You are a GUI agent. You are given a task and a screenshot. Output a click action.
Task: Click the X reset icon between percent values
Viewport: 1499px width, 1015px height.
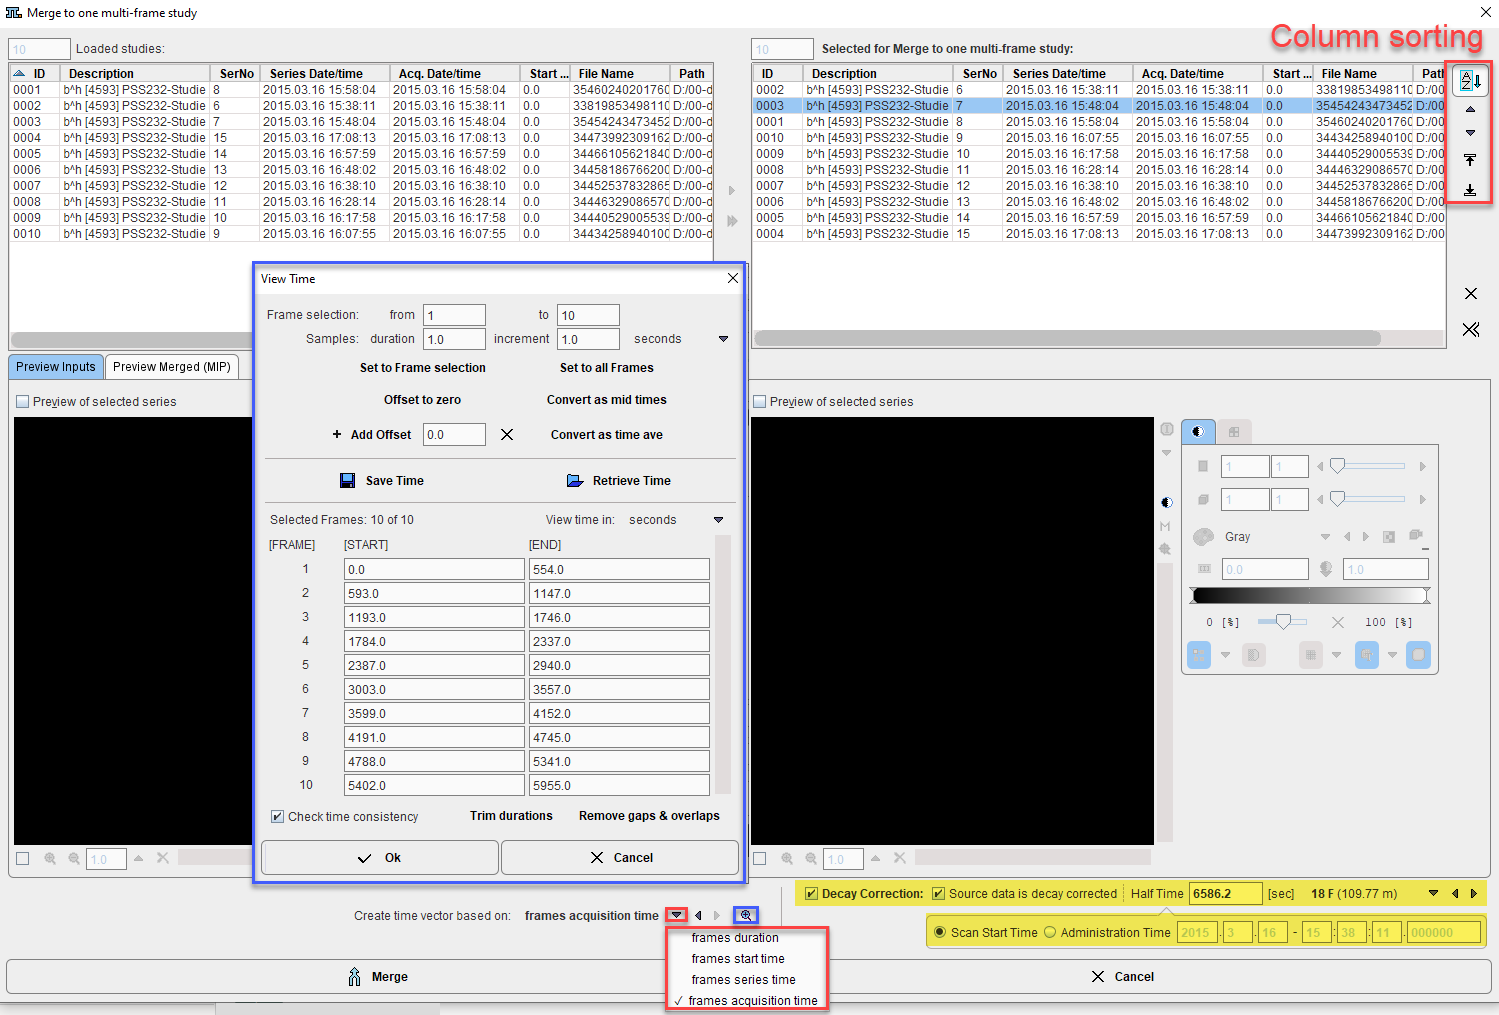[x=1338, y=622]
